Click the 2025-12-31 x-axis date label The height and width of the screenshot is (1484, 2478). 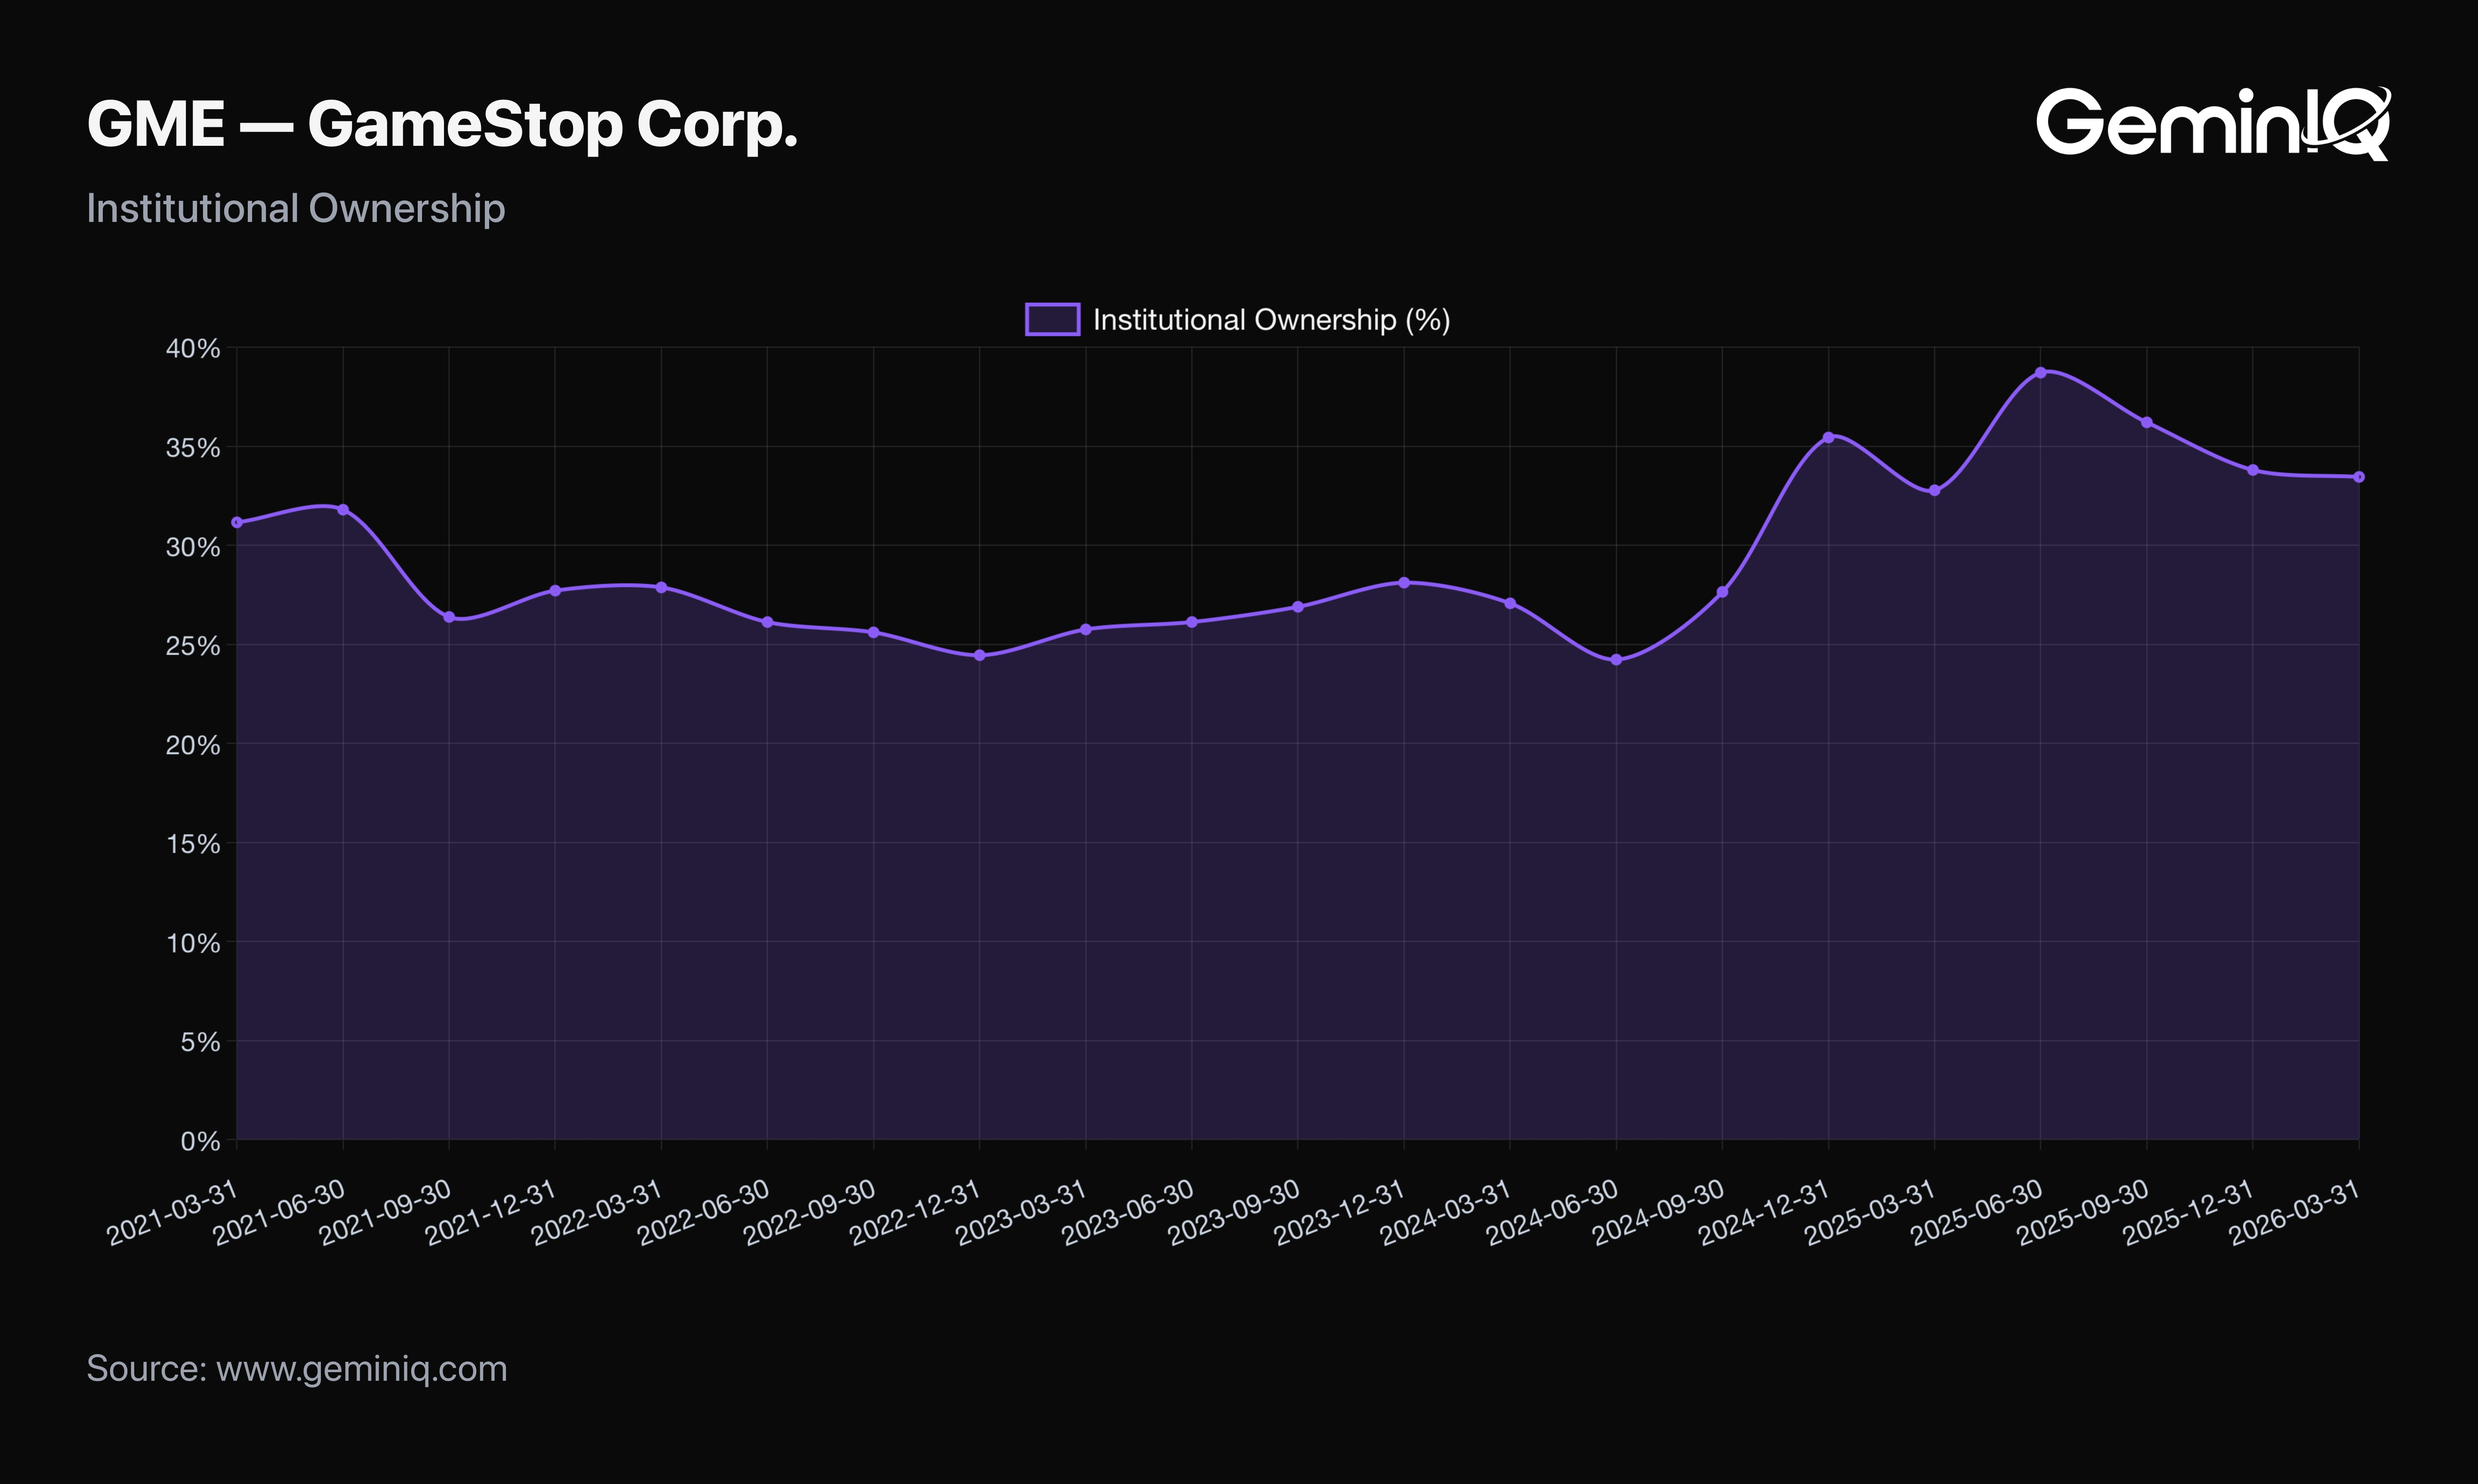point(2189,1212)
